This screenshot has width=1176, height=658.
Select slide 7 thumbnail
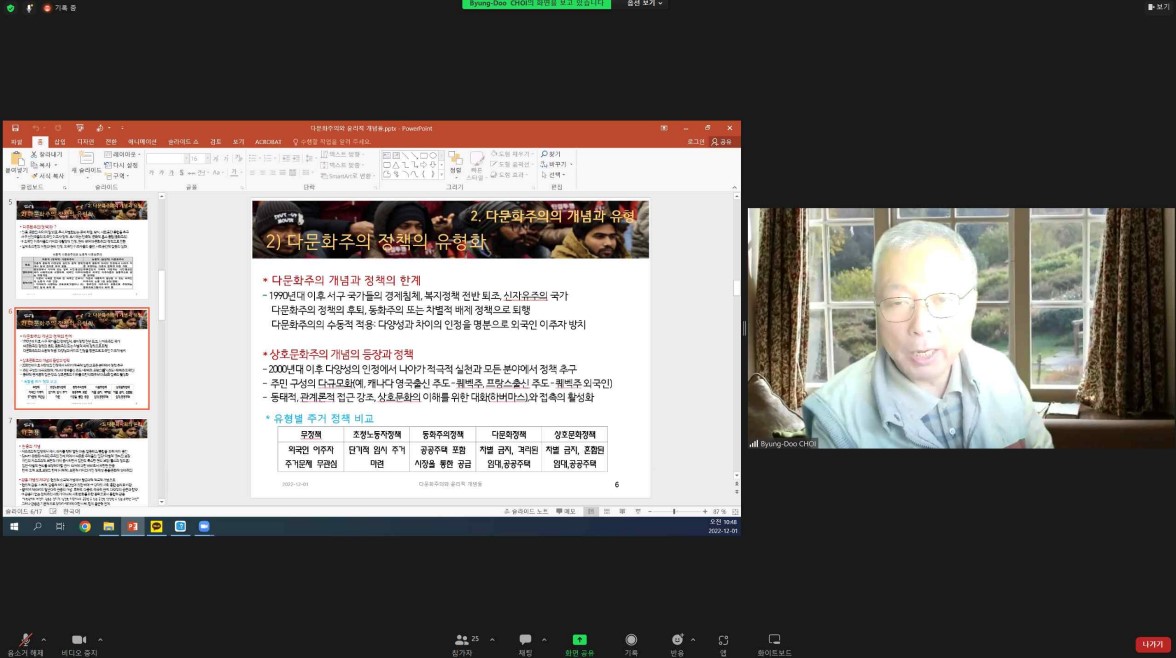82,462
